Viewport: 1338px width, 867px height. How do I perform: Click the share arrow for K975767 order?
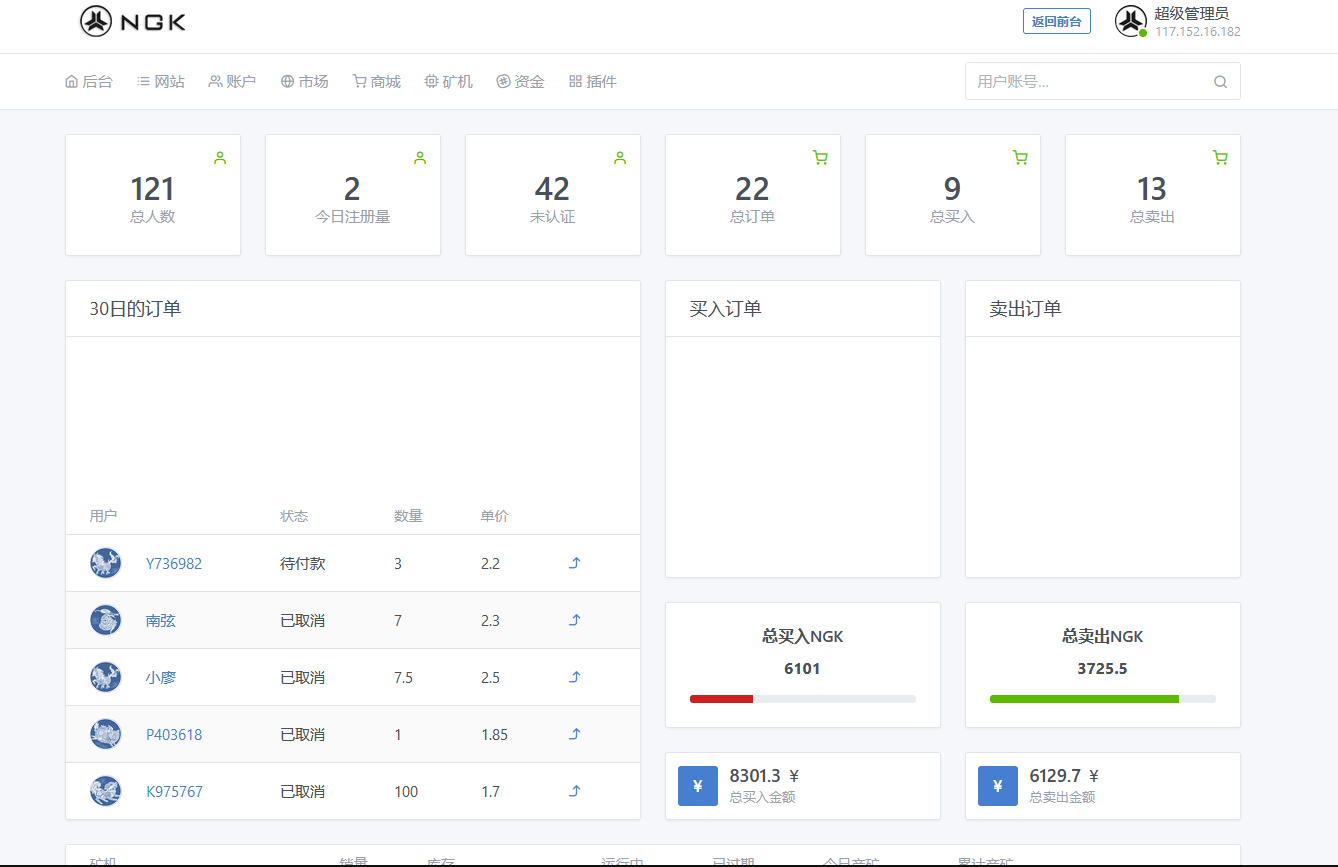pos(575,791)
